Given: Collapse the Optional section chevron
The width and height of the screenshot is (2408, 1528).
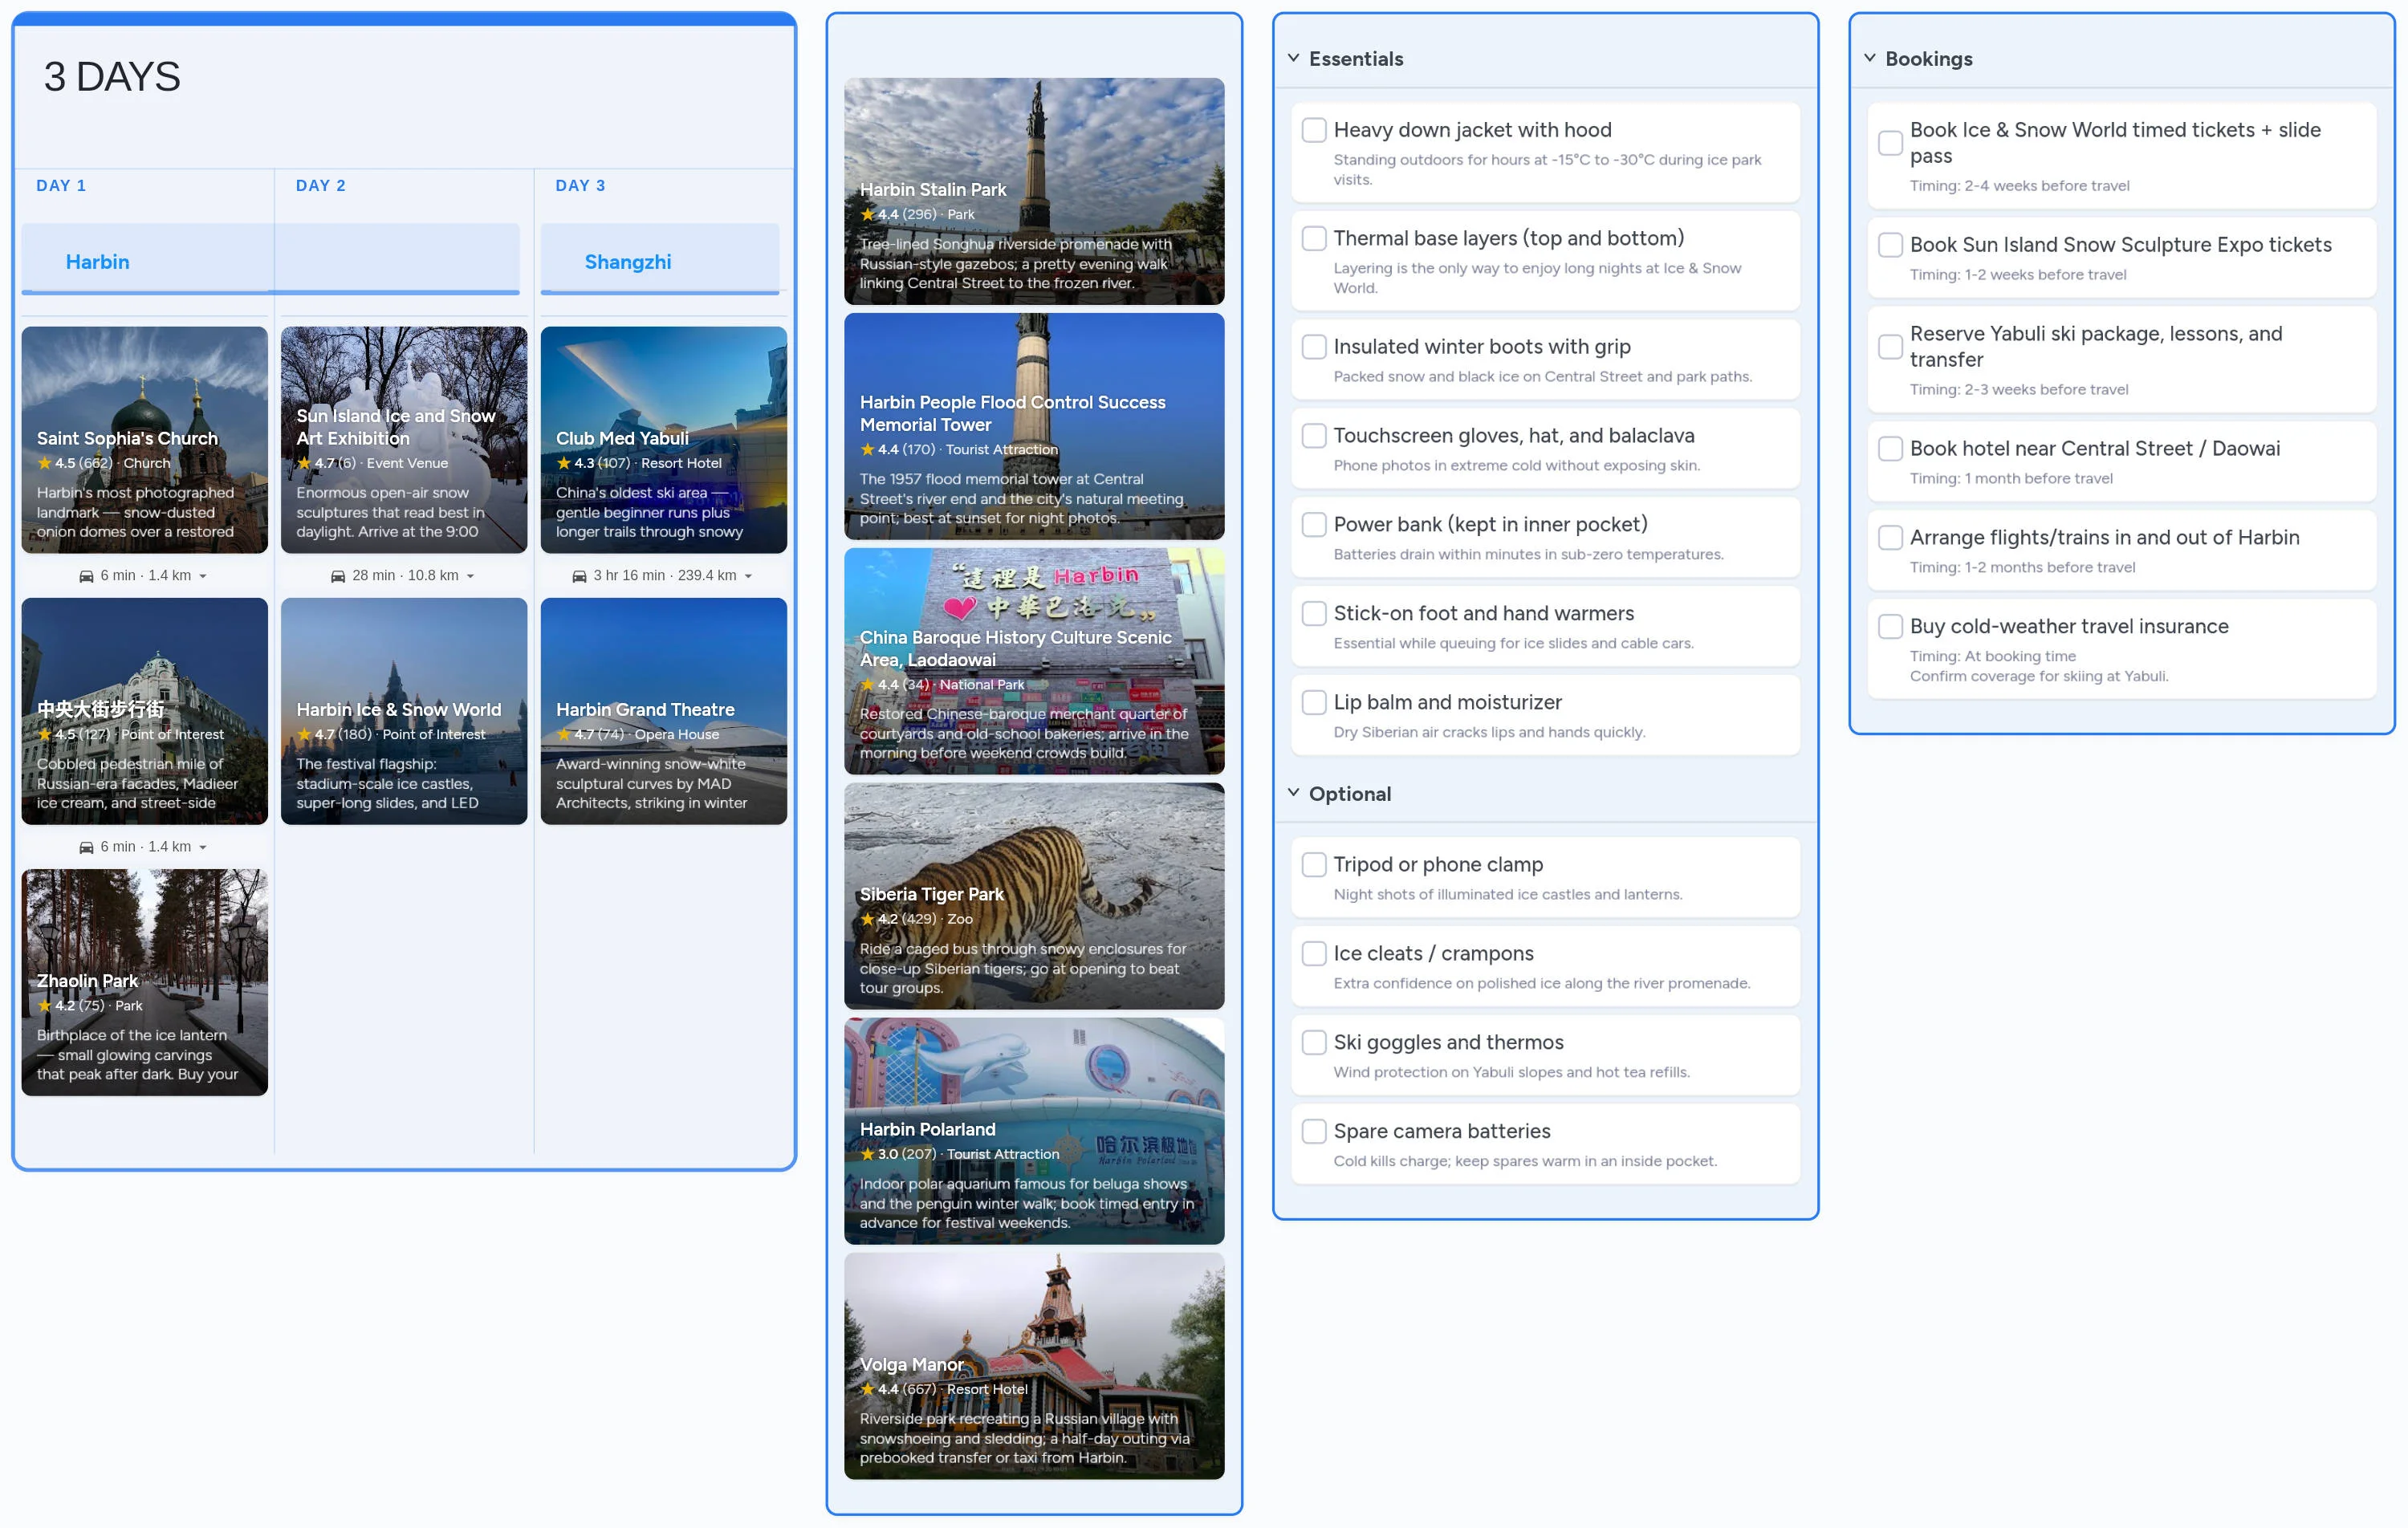Looking at the screenshot, I should click(x=1293, y=793).
